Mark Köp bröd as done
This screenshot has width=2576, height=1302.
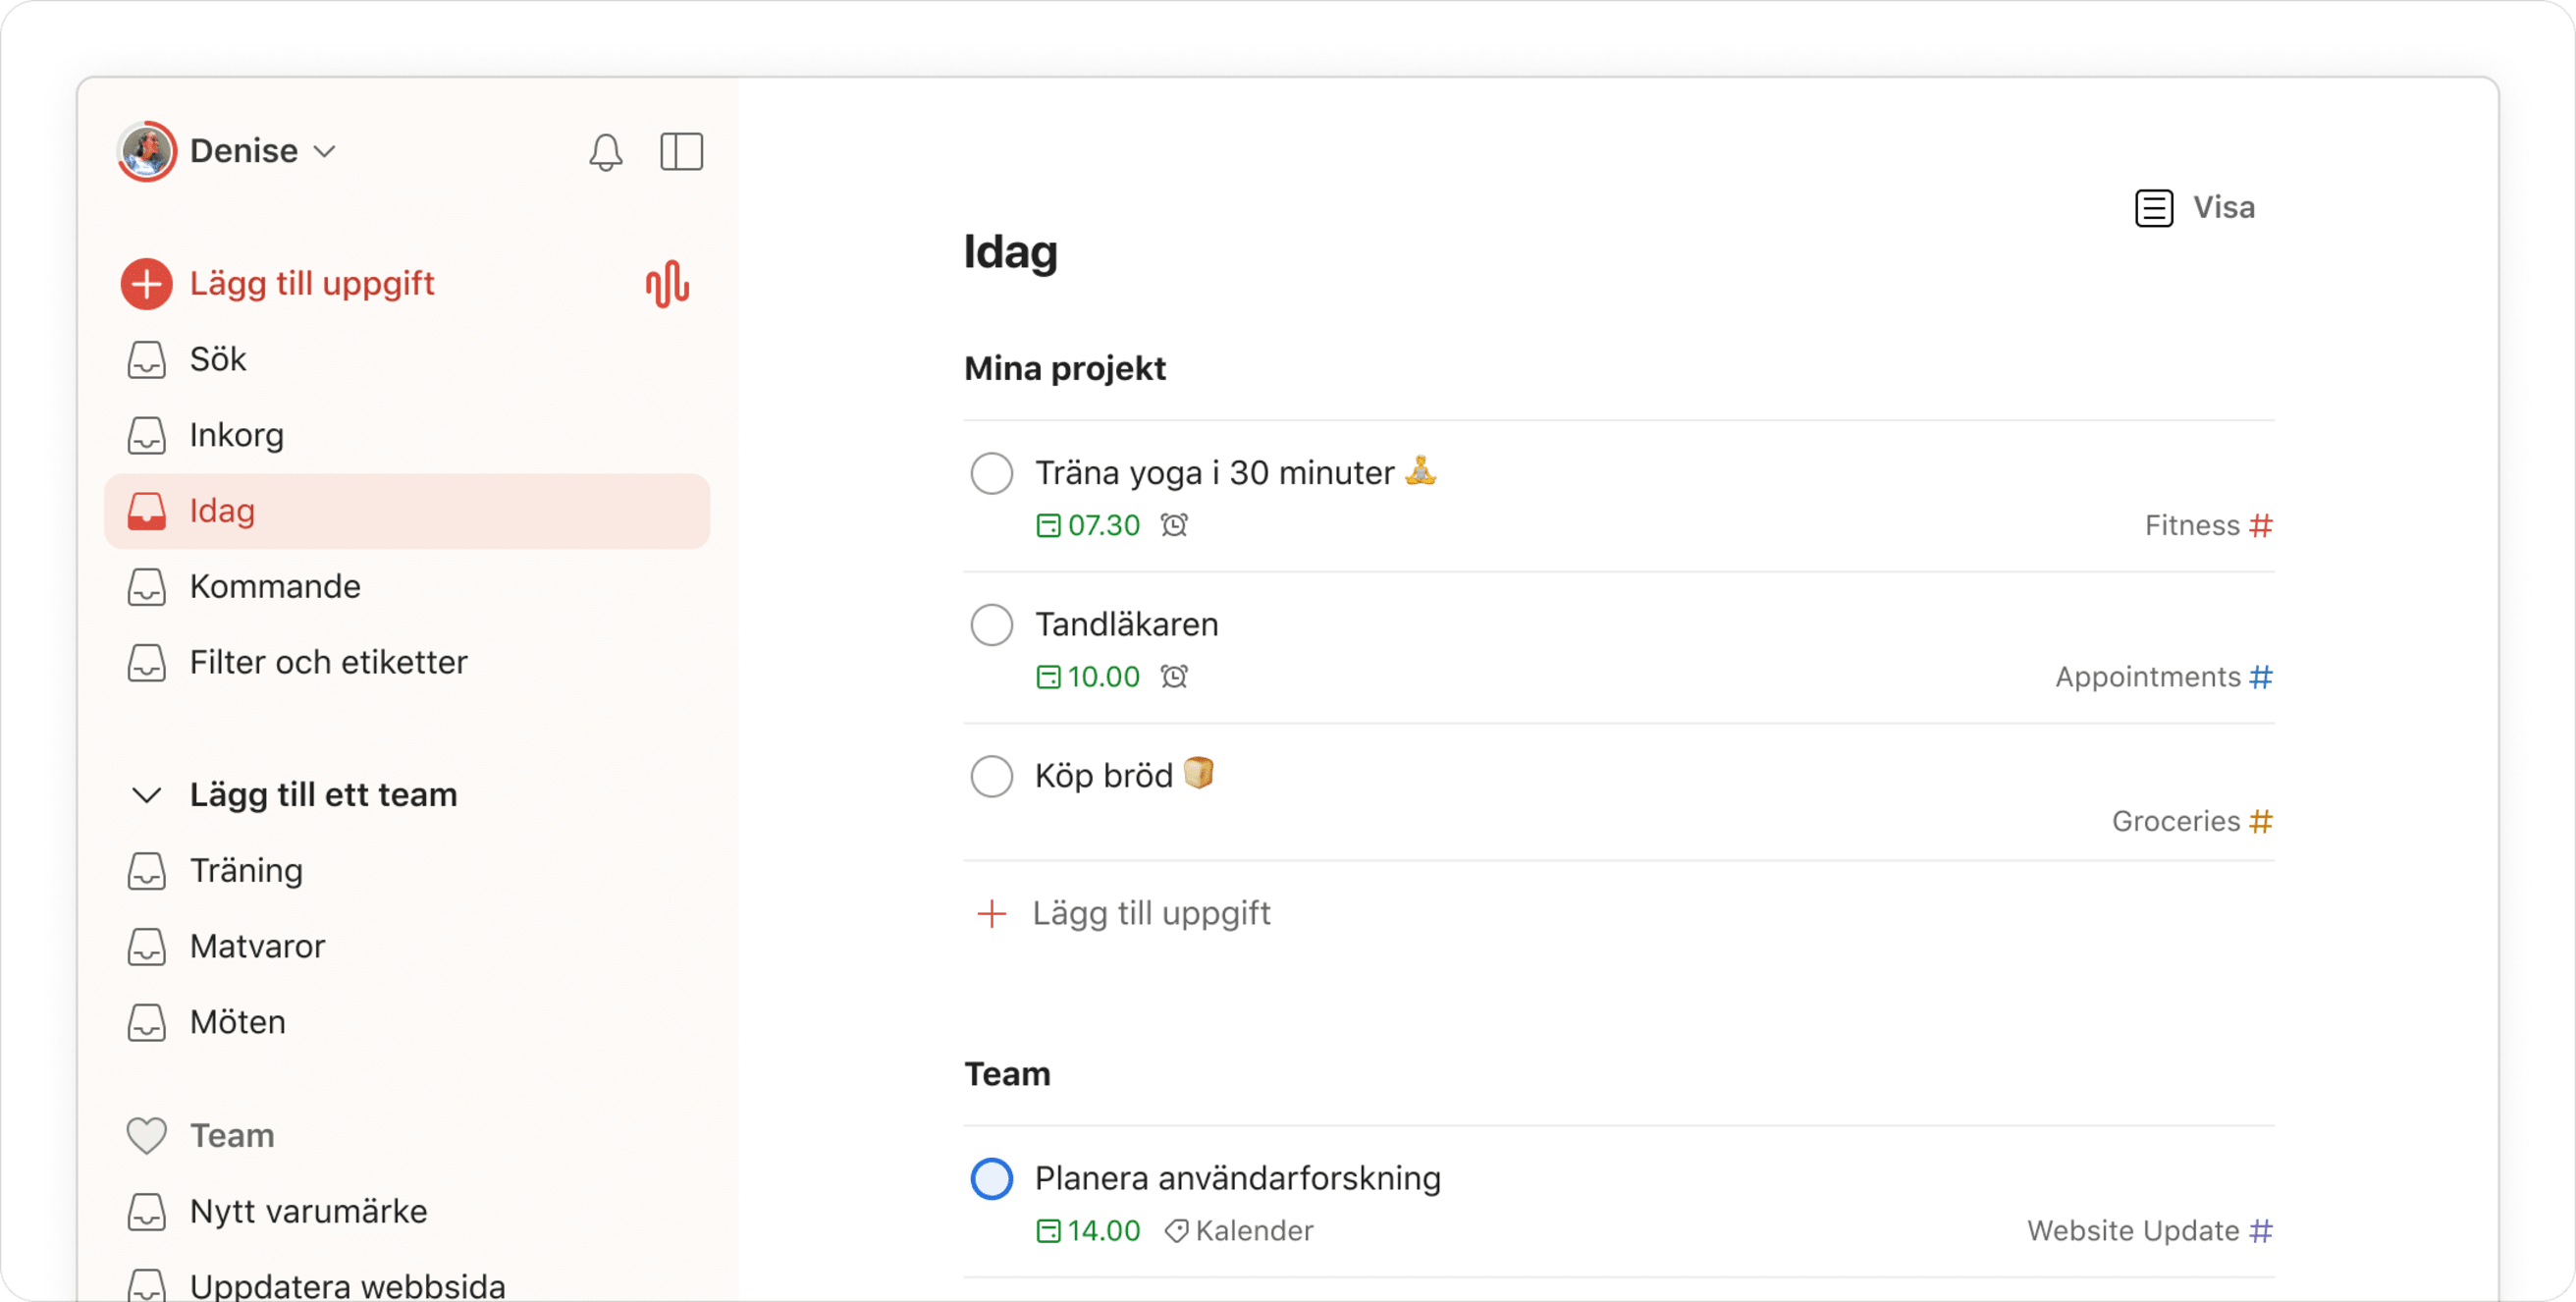pos(991,776)
